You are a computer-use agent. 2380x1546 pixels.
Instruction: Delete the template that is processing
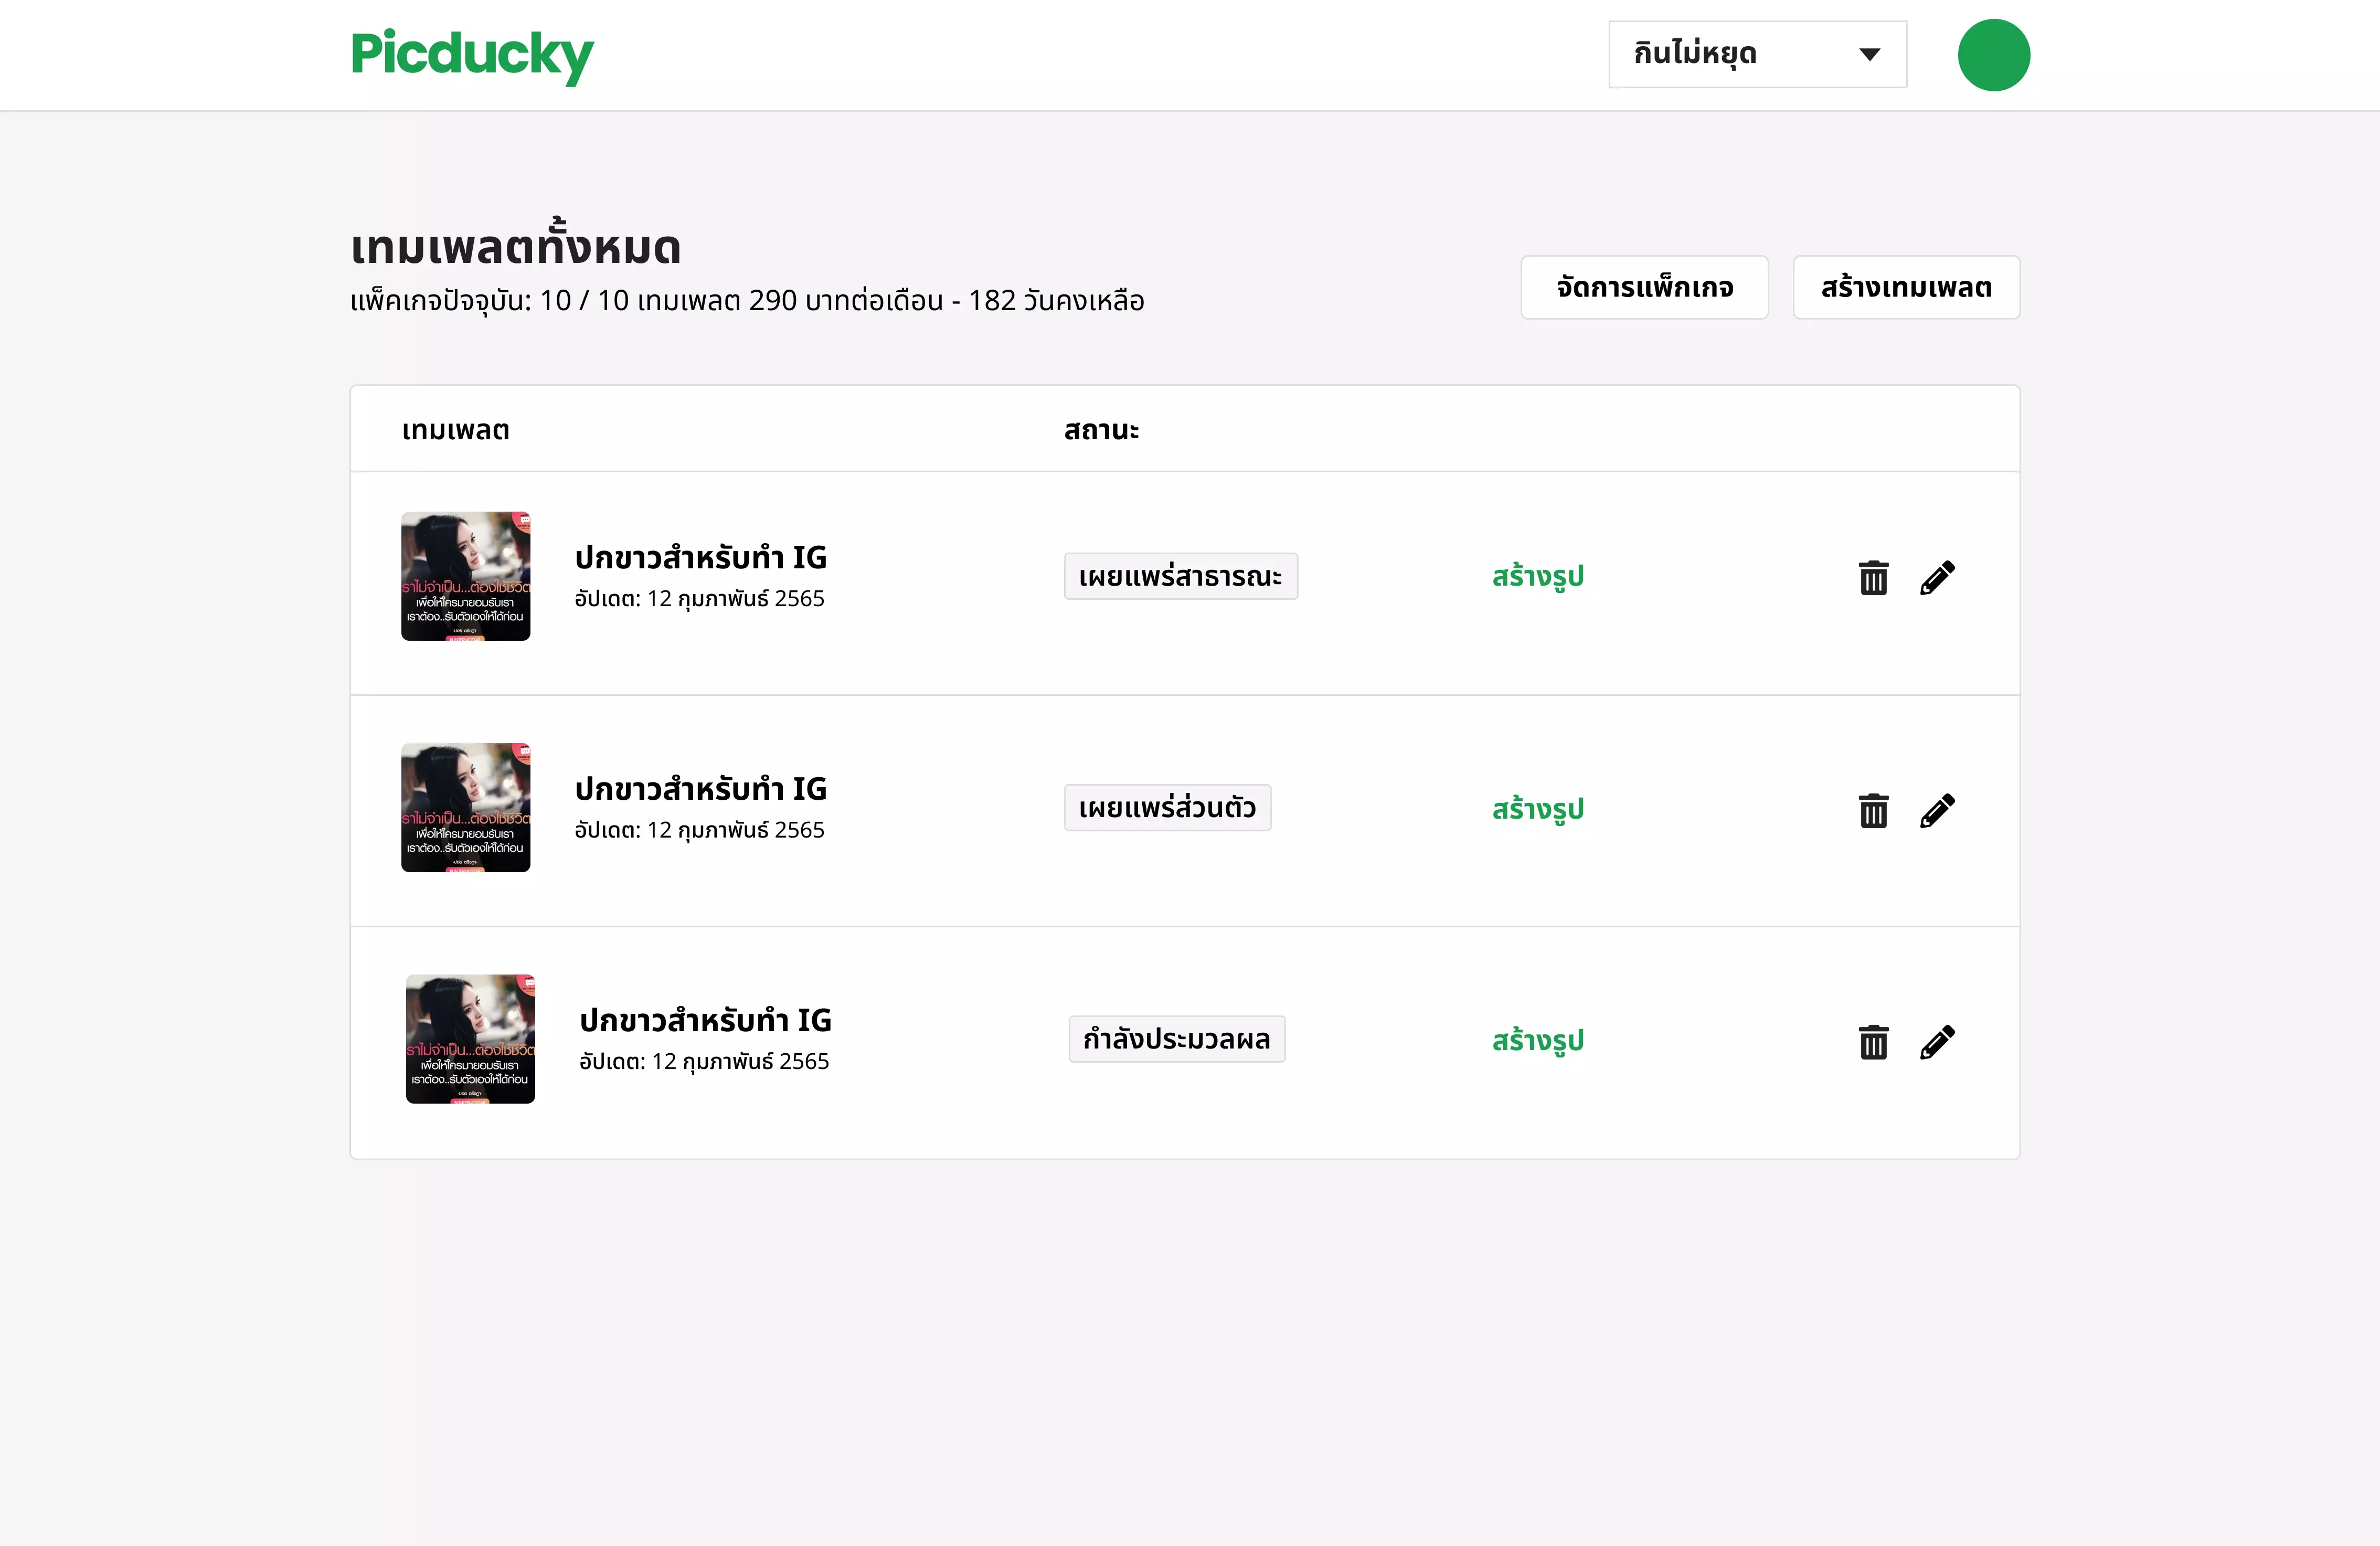[x=1873, y=1042]
